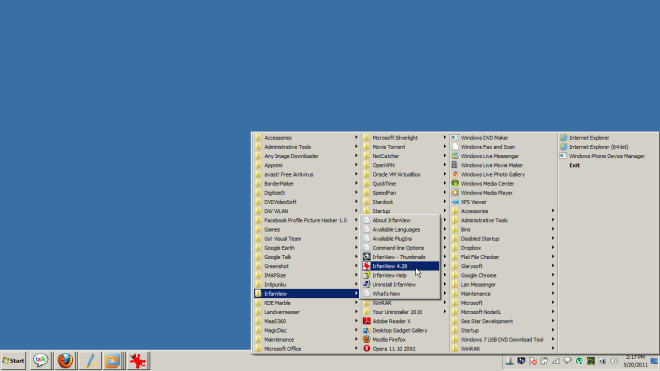Open Windows Live Messenger
Screen dimensions: 660x371
click(503, 156)
